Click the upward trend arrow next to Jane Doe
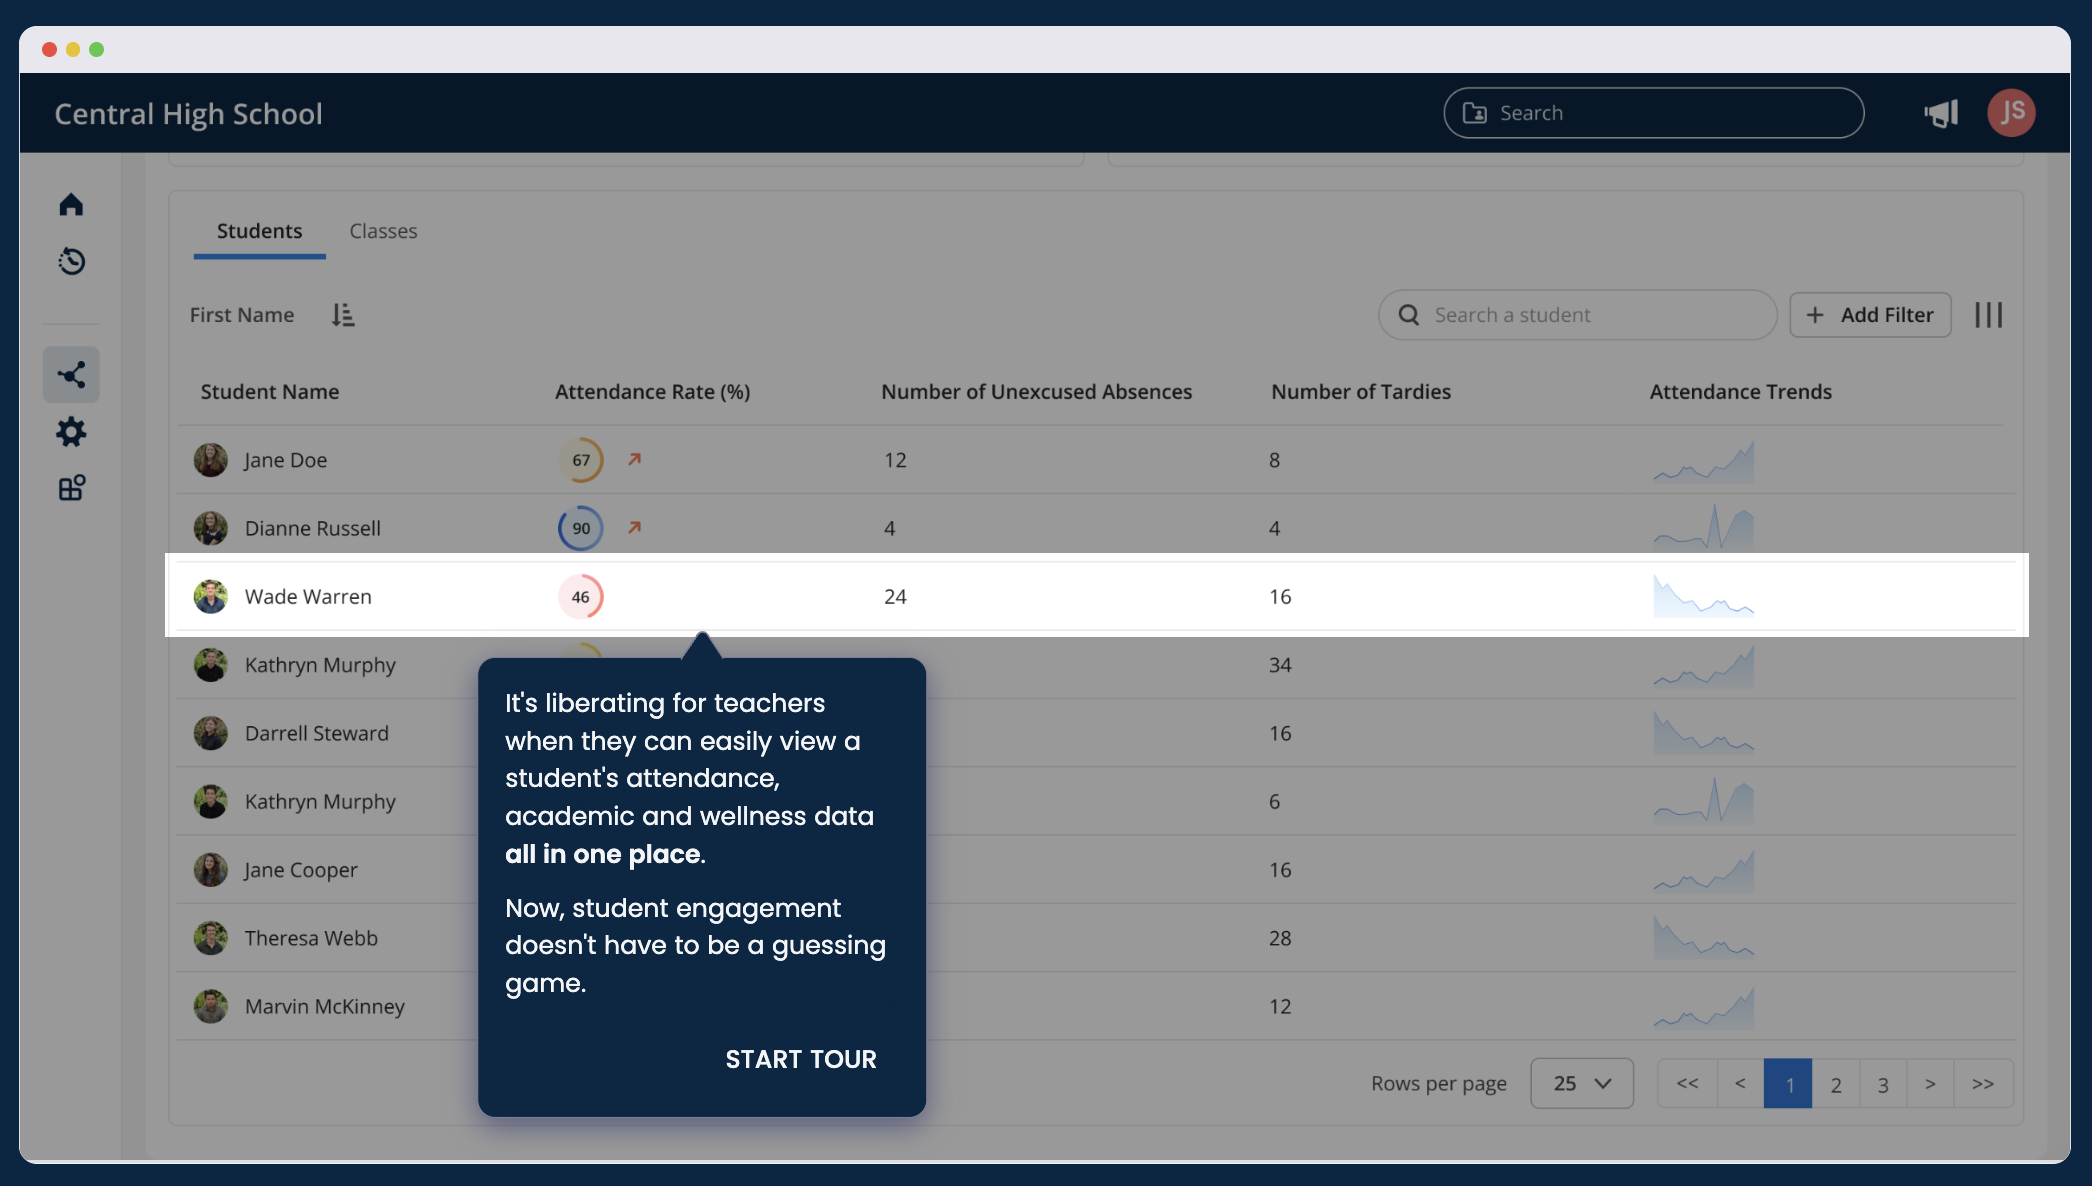Image resolution: width=2092 pixels, height=1186 pixels. (x=636, y=460)
